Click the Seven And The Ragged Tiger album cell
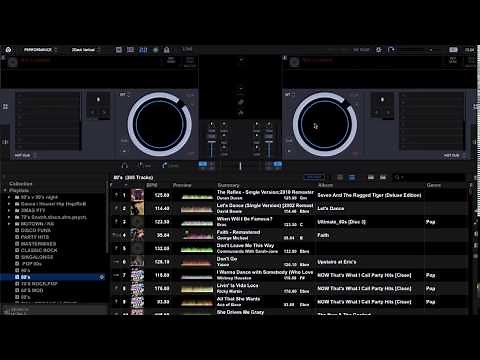 369,195
